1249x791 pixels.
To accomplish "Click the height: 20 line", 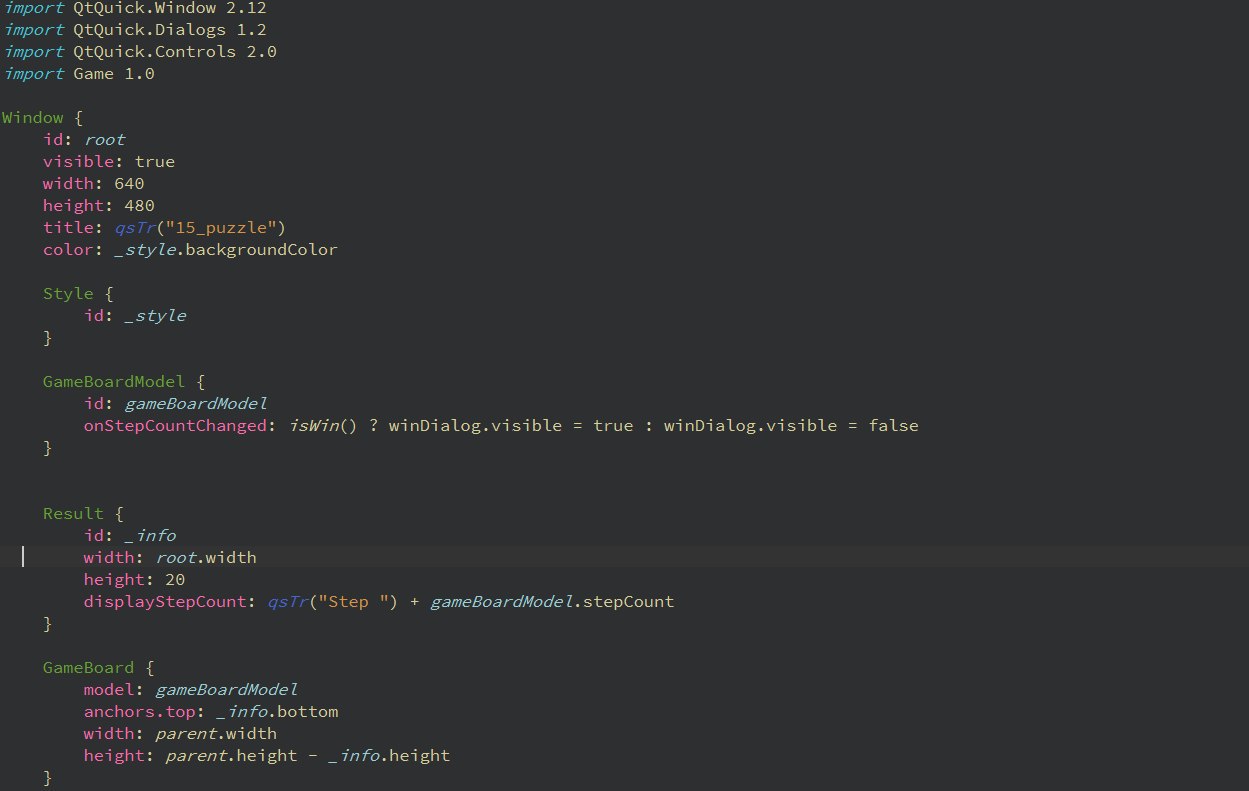I will (x=135, y=579).
